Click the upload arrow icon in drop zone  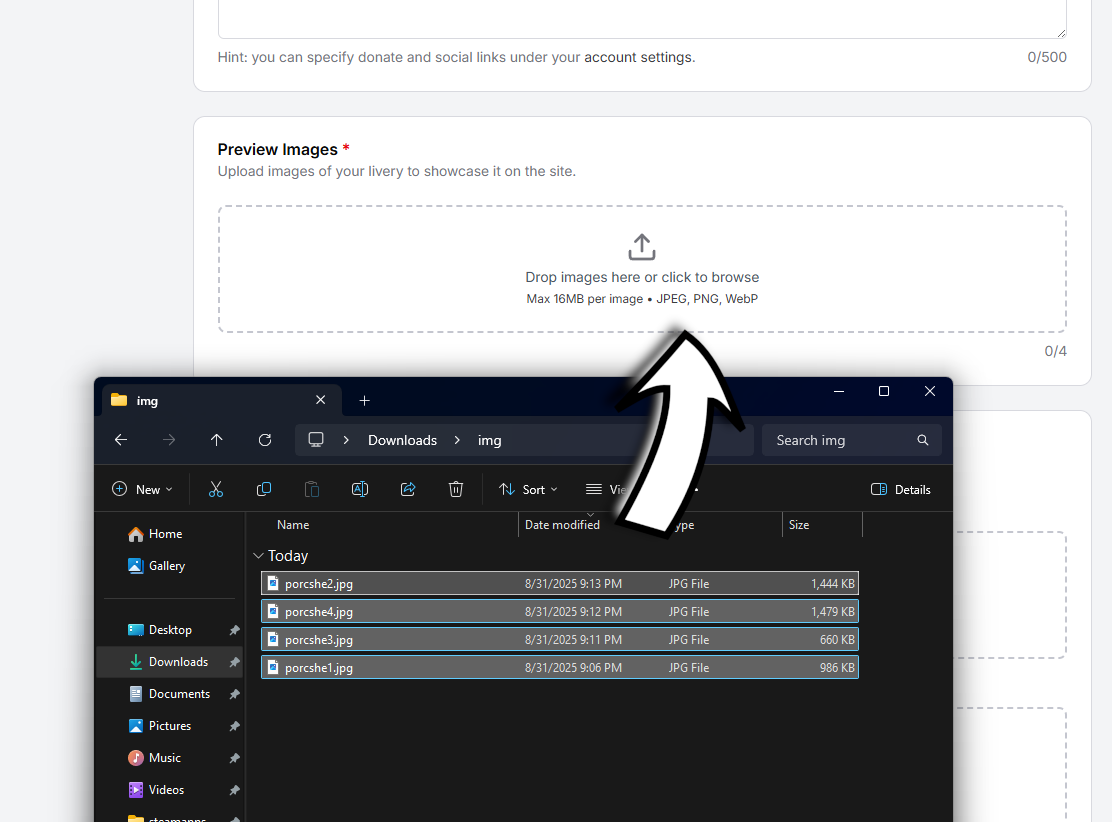[x=642, y=247]
